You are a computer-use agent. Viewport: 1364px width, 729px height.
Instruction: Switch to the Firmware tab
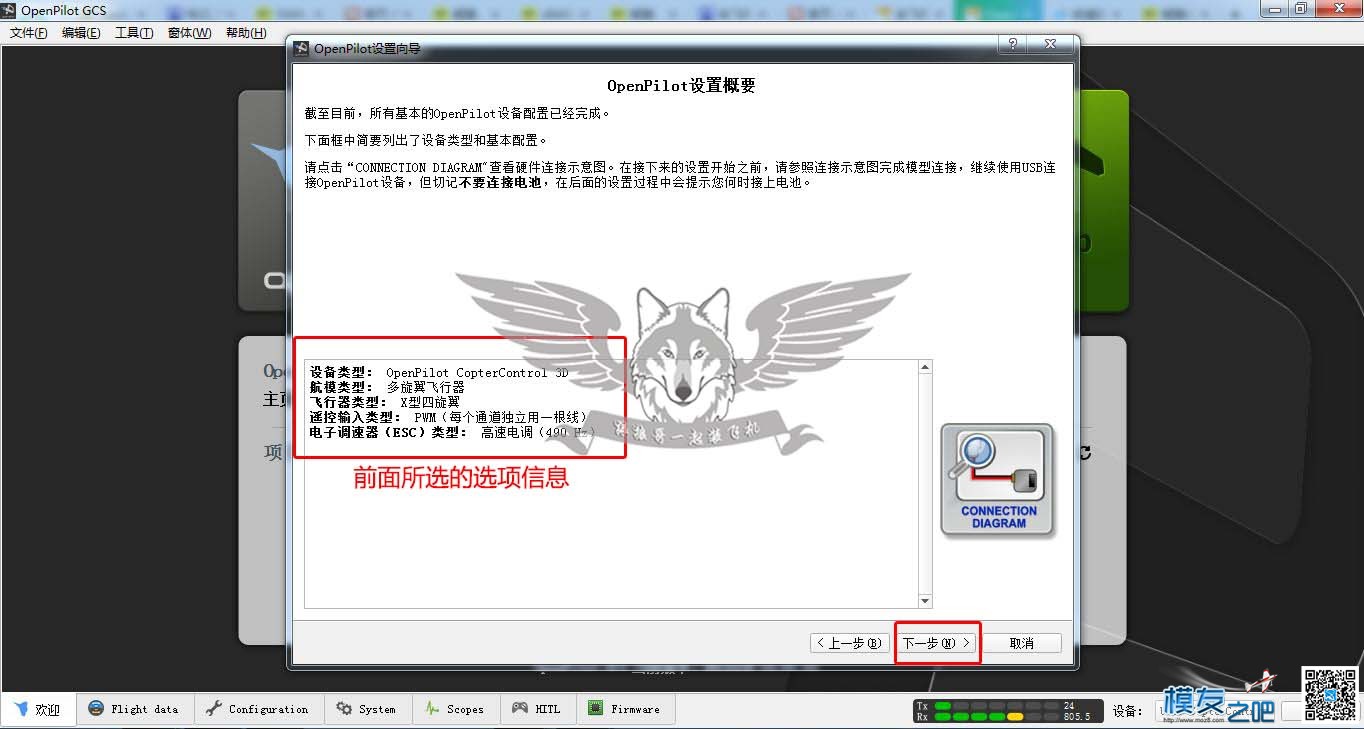625,709
